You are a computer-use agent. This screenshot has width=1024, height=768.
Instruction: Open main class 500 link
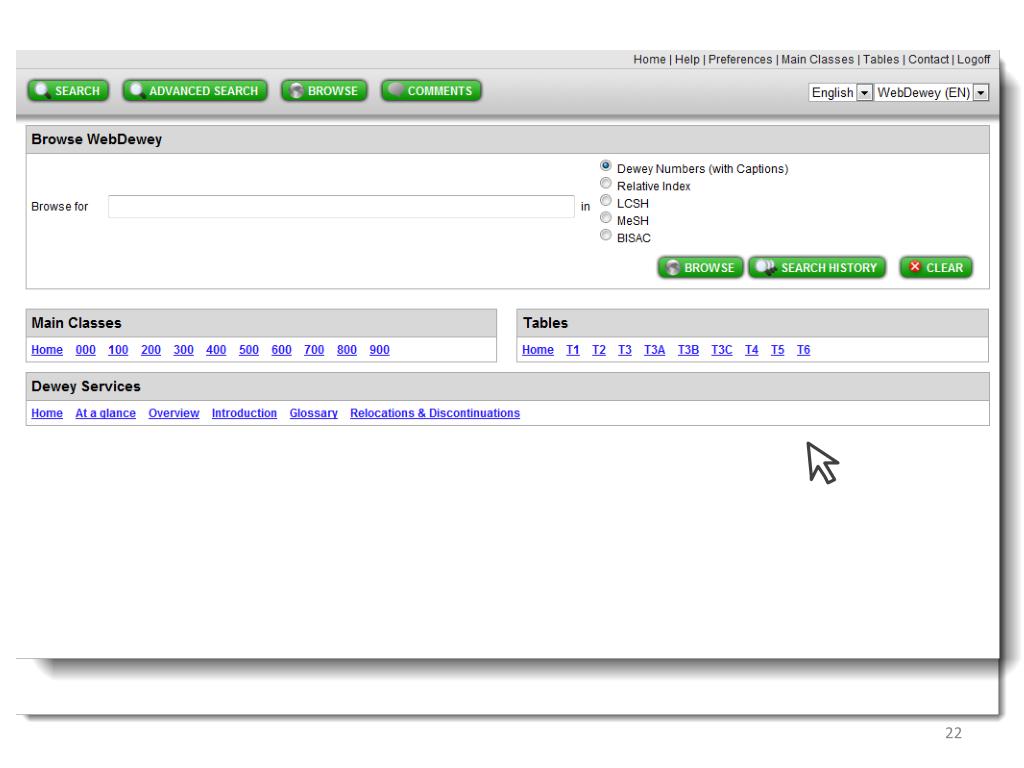pos(249,350)
